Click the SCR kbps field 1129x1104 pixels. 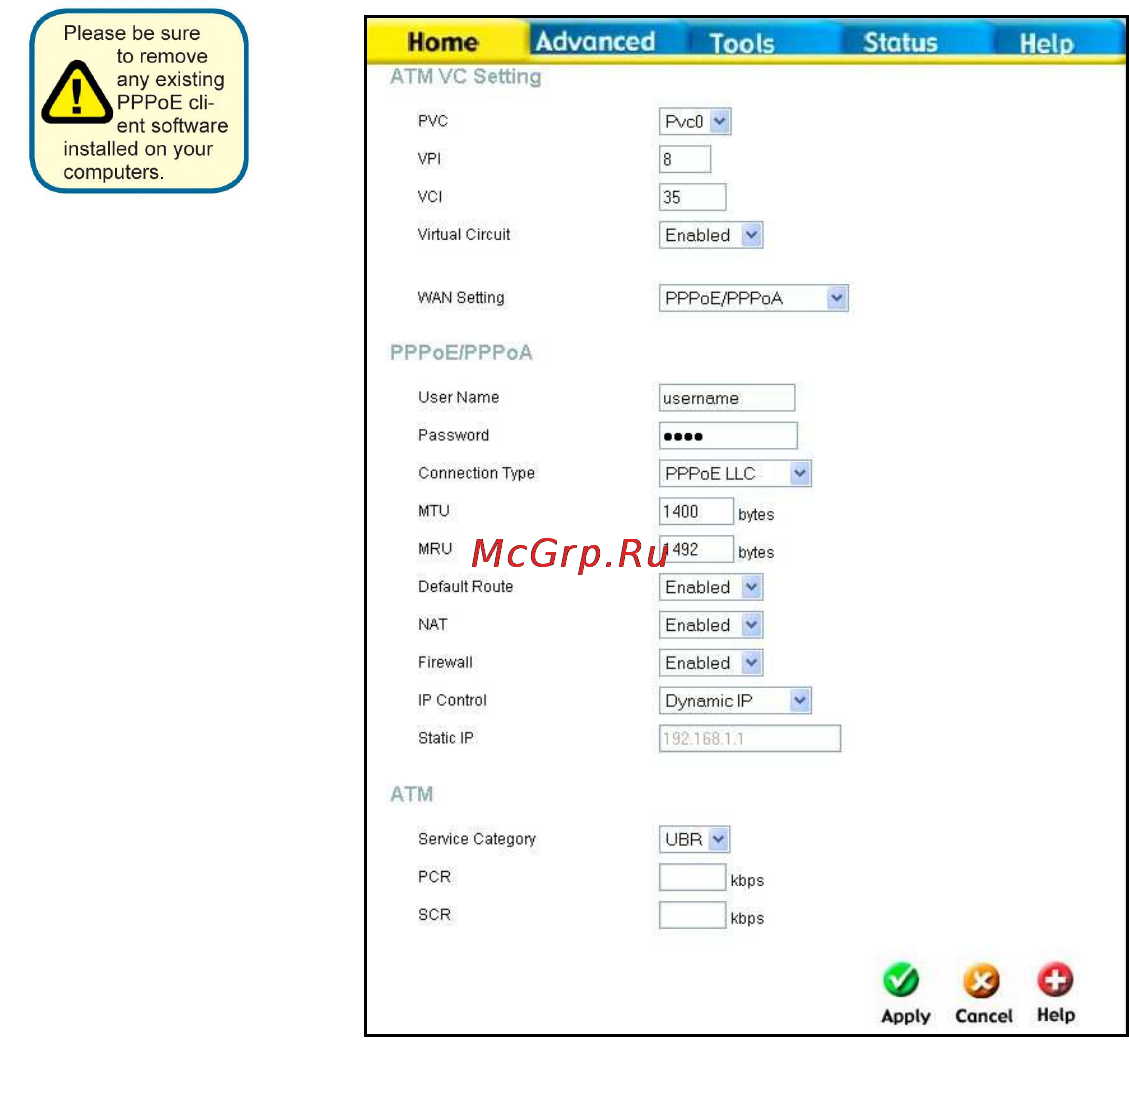tap(692, 915)
